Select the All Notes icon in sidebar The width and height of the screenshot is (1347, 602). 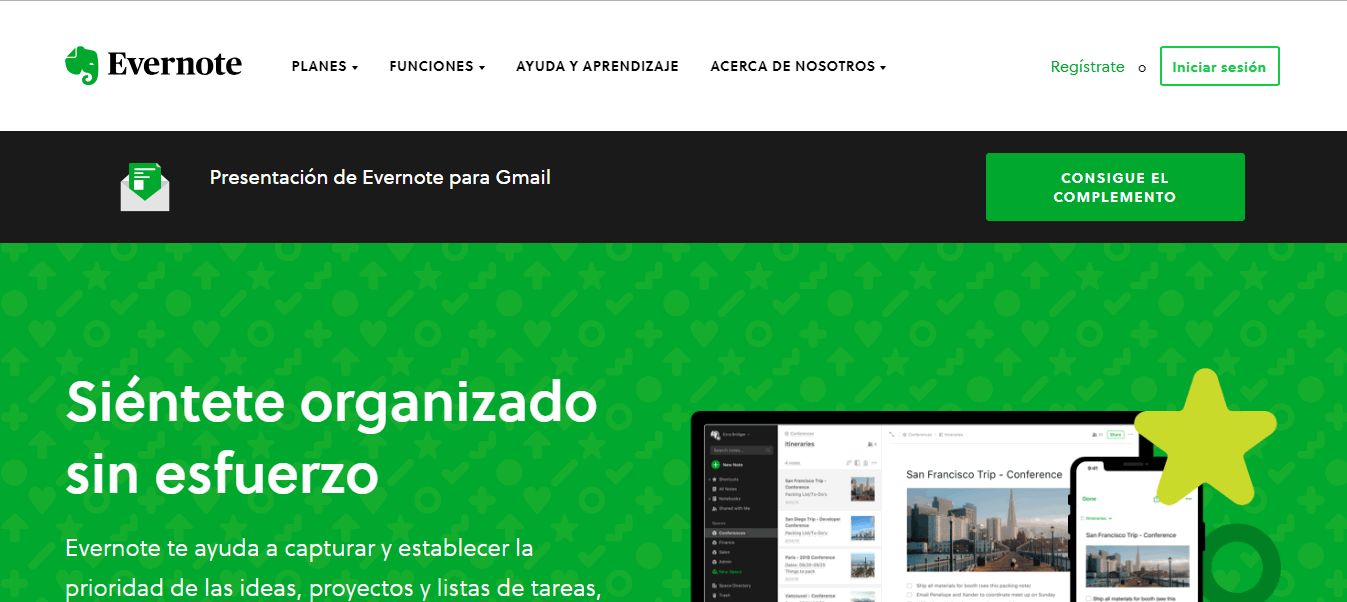point(716,489)
